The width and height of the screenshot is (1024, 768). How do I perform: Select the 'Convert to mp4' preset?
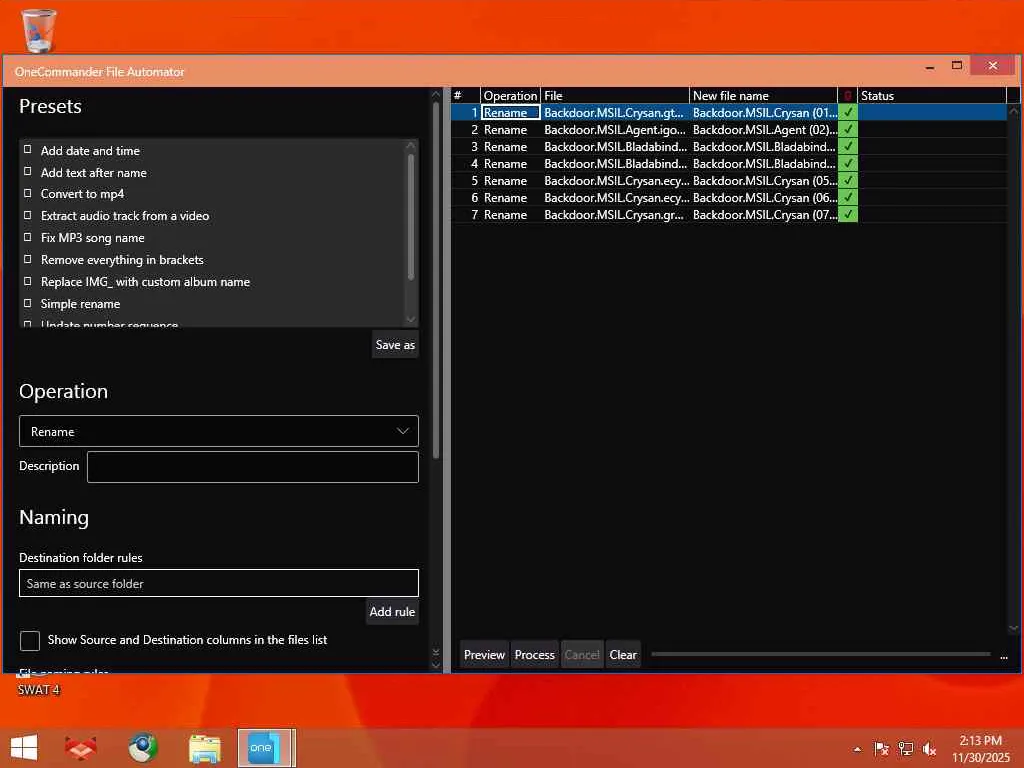(82, 194)
